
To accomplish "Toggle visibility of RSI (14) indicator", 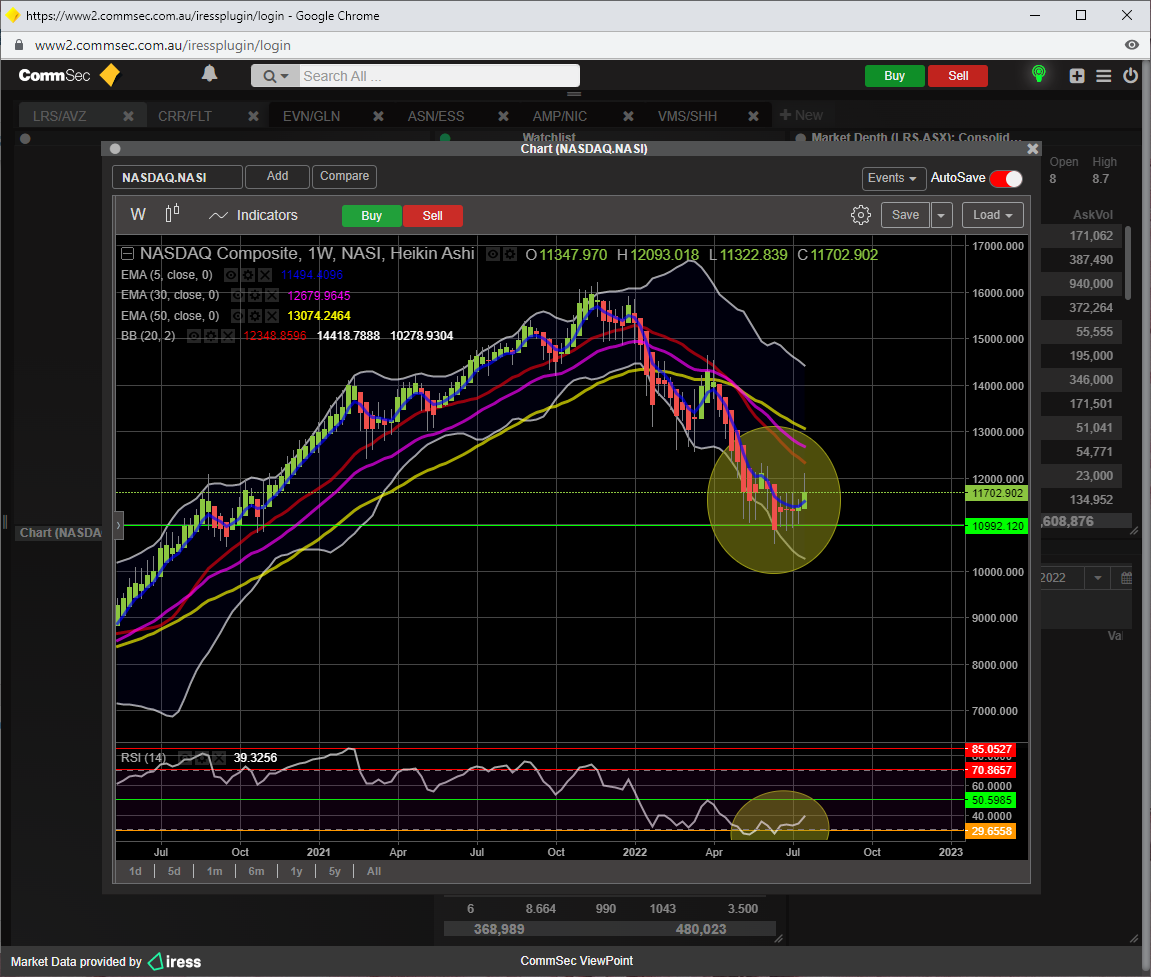I will click(x=185, y=757).
